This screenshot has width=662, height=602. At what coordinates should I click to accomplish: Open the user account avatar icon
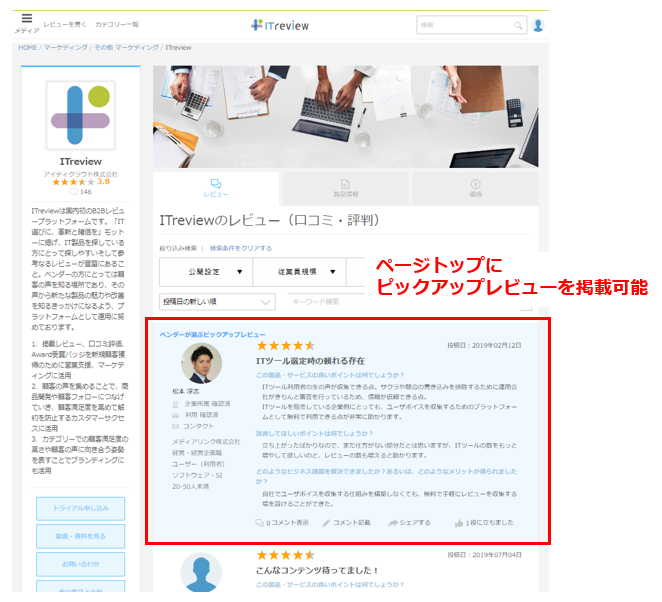point(538,25)
